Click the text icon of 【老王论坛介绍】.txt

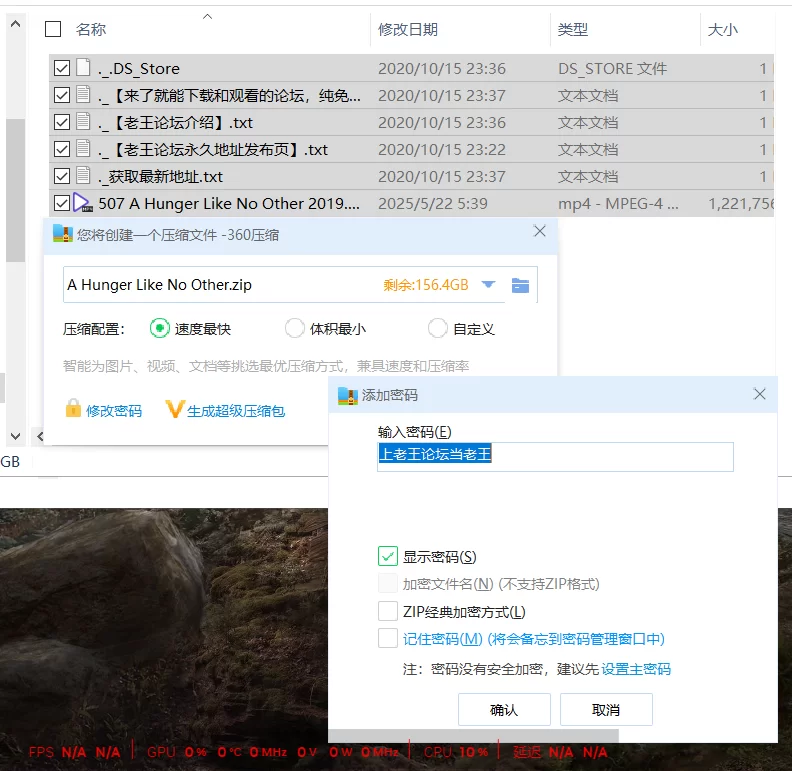click(83, 121)
